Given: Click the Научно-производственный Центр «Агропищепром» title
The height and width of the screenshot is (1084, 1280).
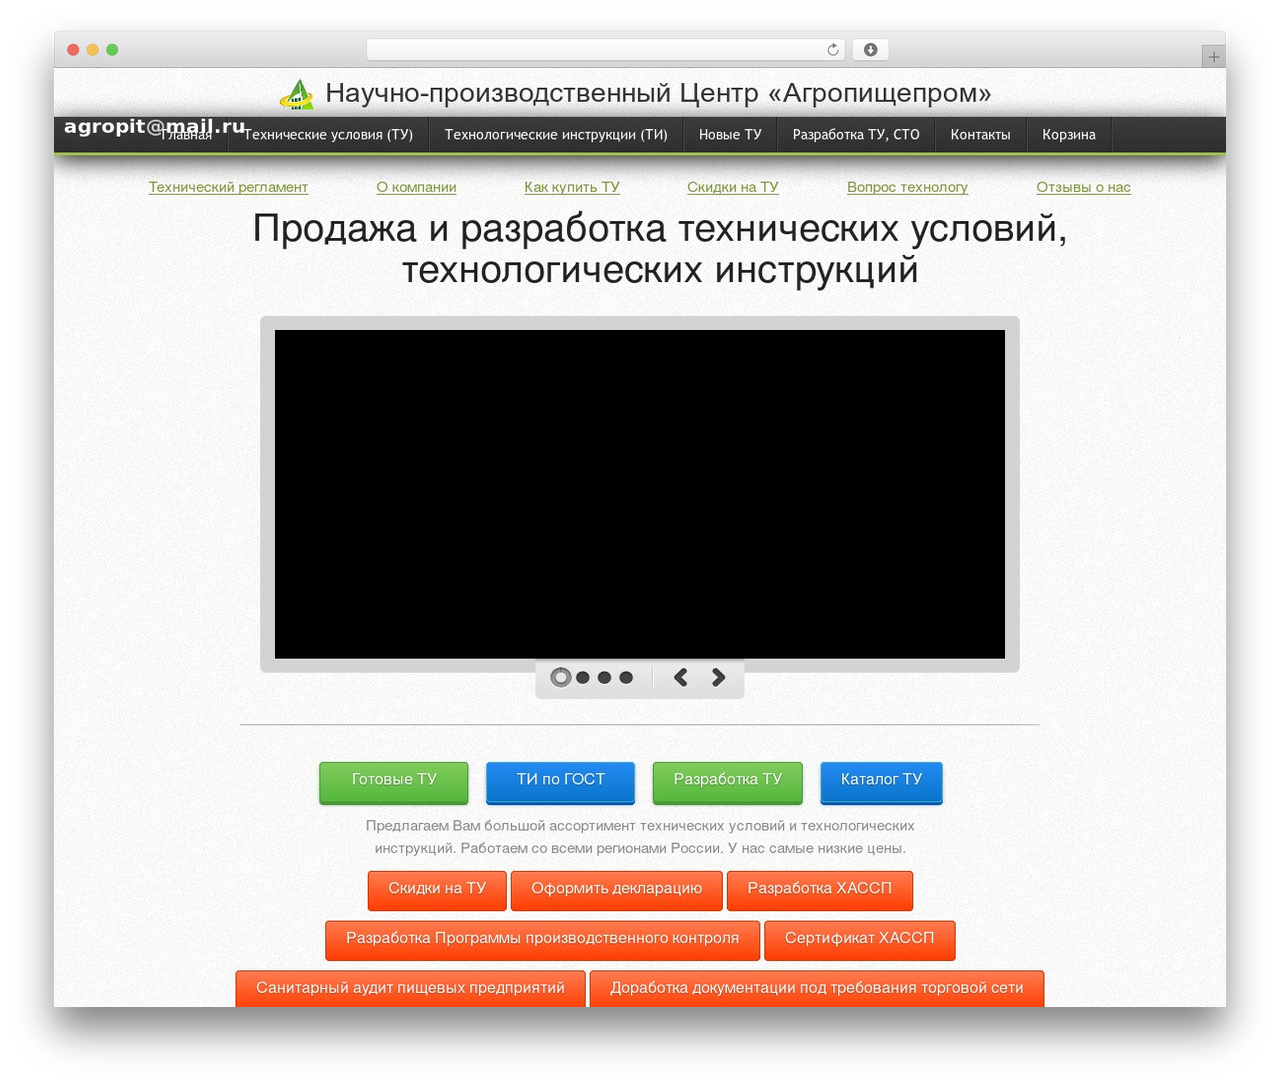Looking at the screenshot, I should pos(659,93).
